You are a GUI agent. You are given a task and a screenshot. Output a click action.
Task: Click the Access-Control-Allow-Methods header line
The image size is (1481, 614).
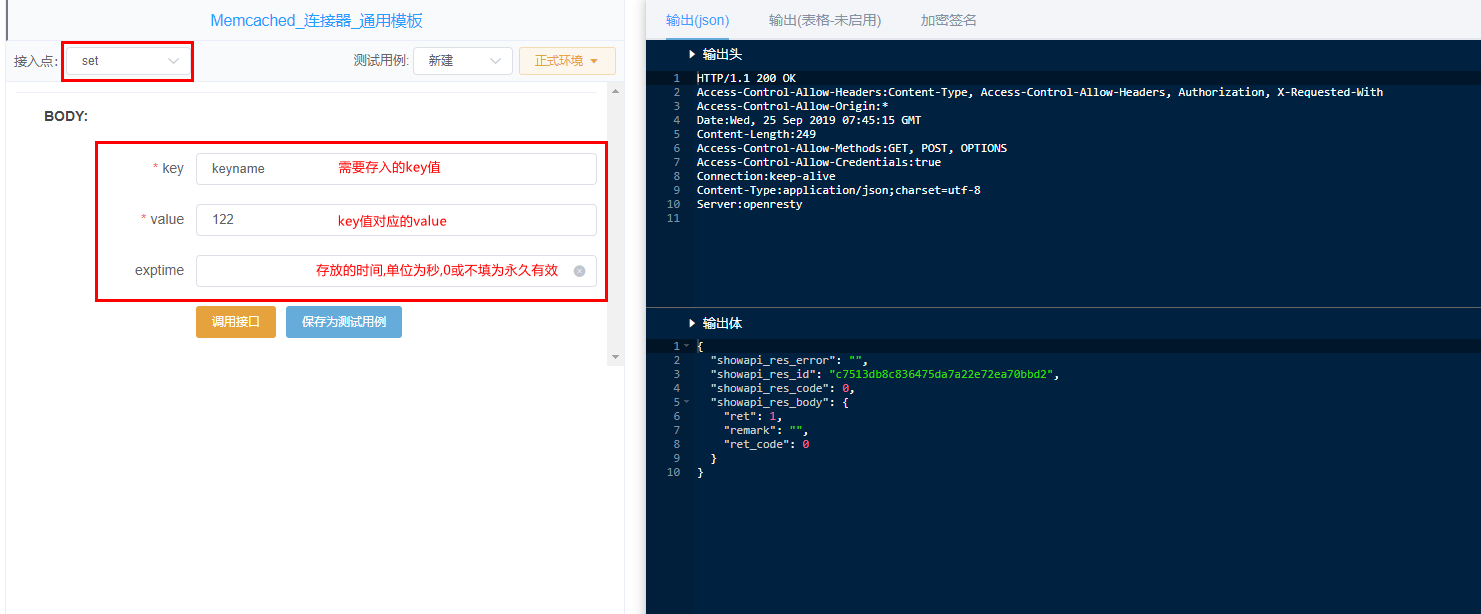(852, 148)
